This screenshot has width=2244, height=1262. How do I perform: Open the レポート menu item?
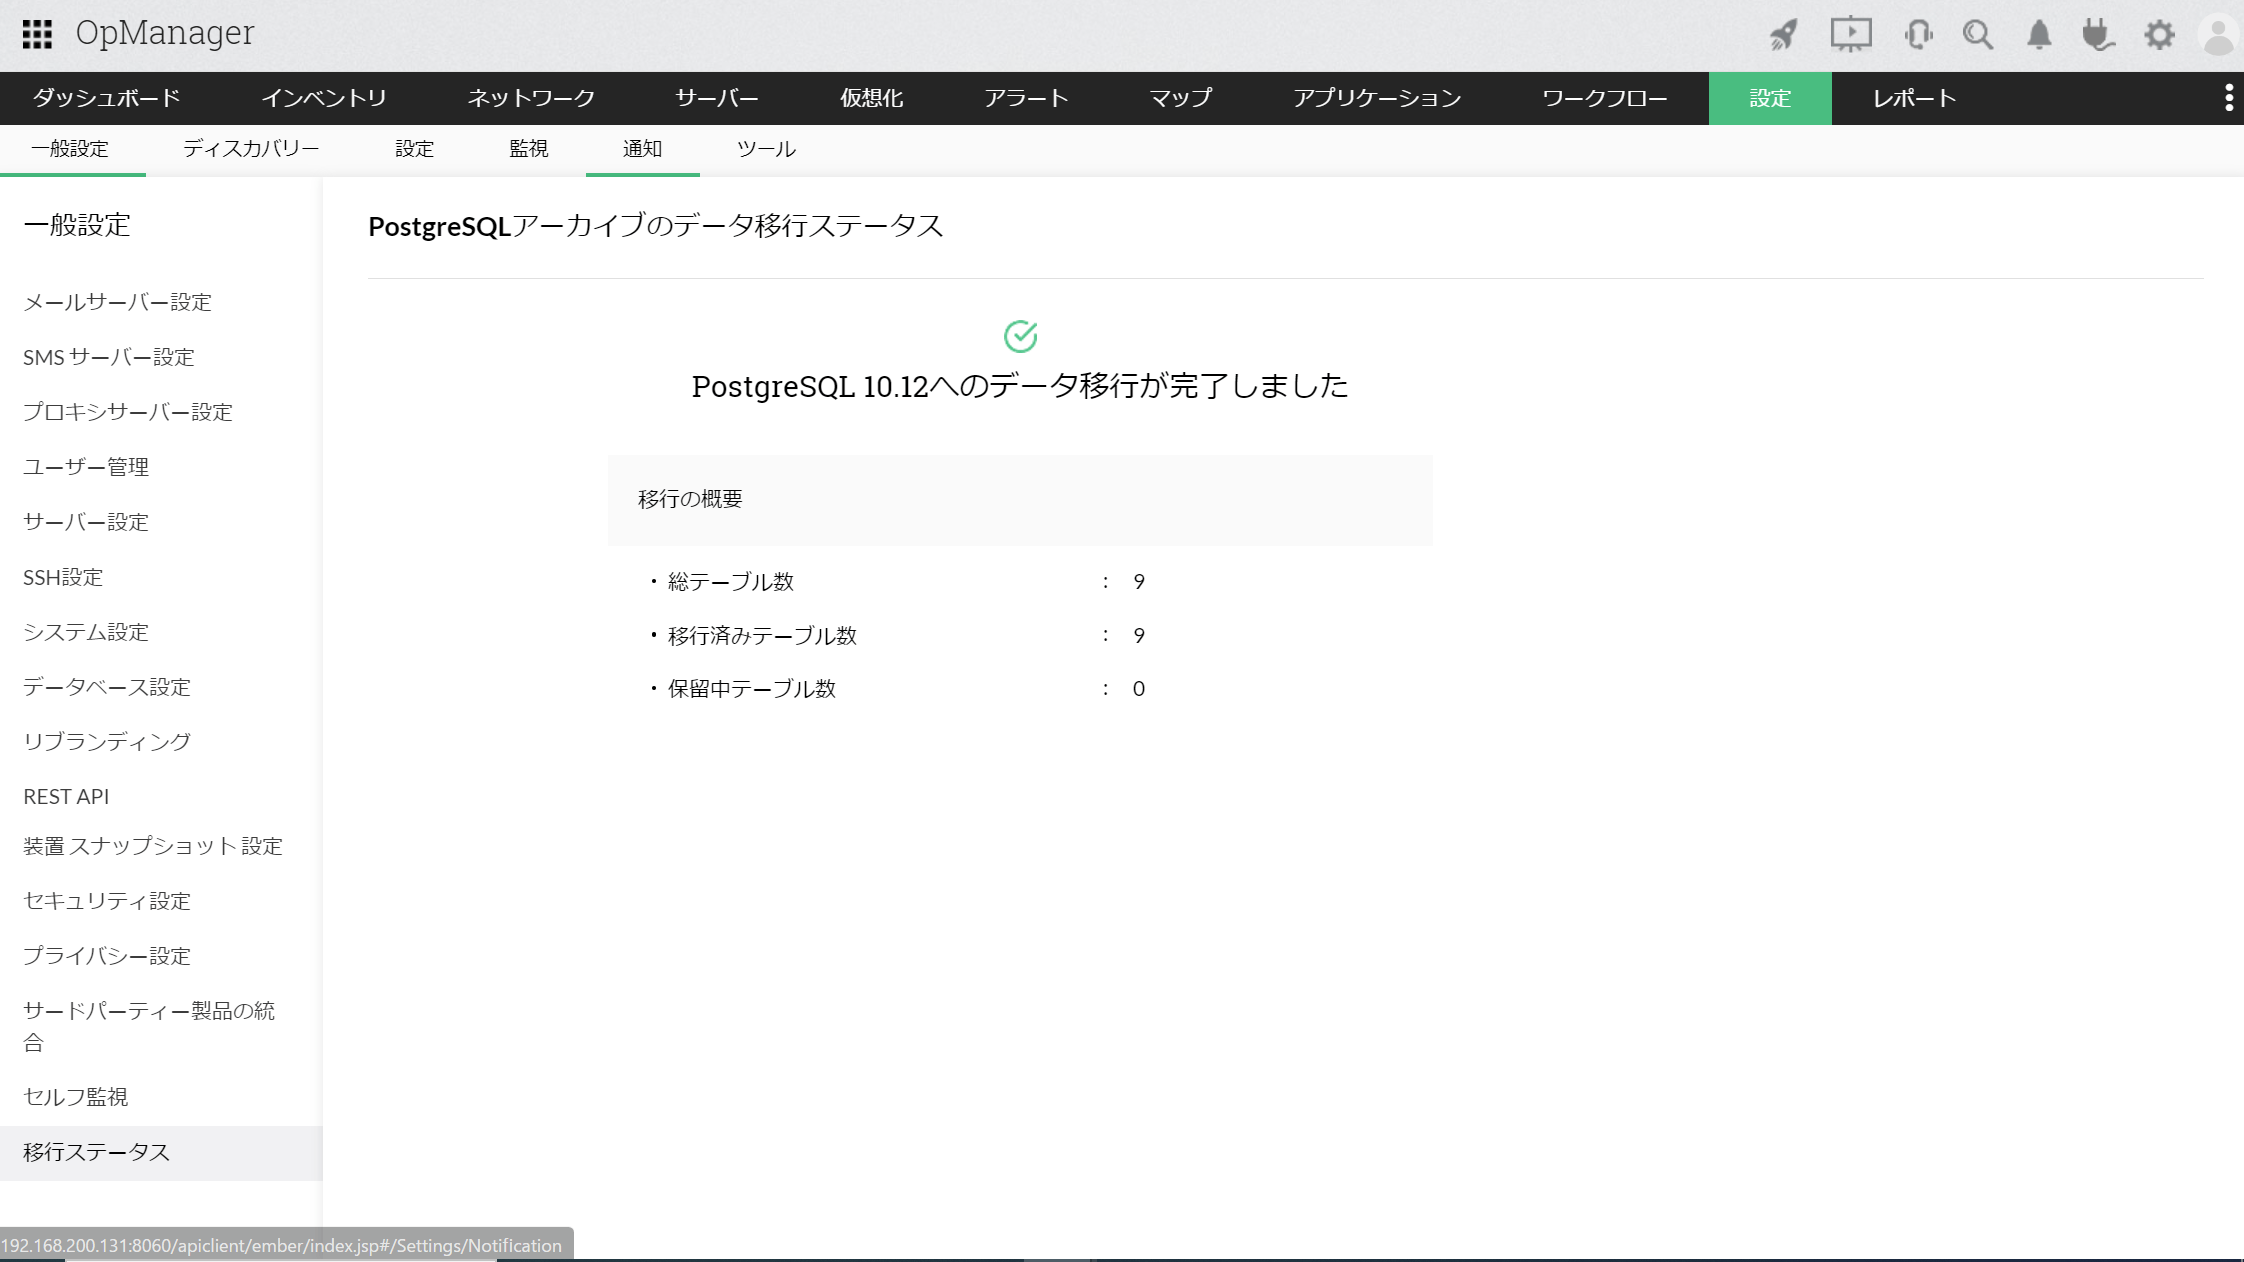click(x=1914, y=98)
